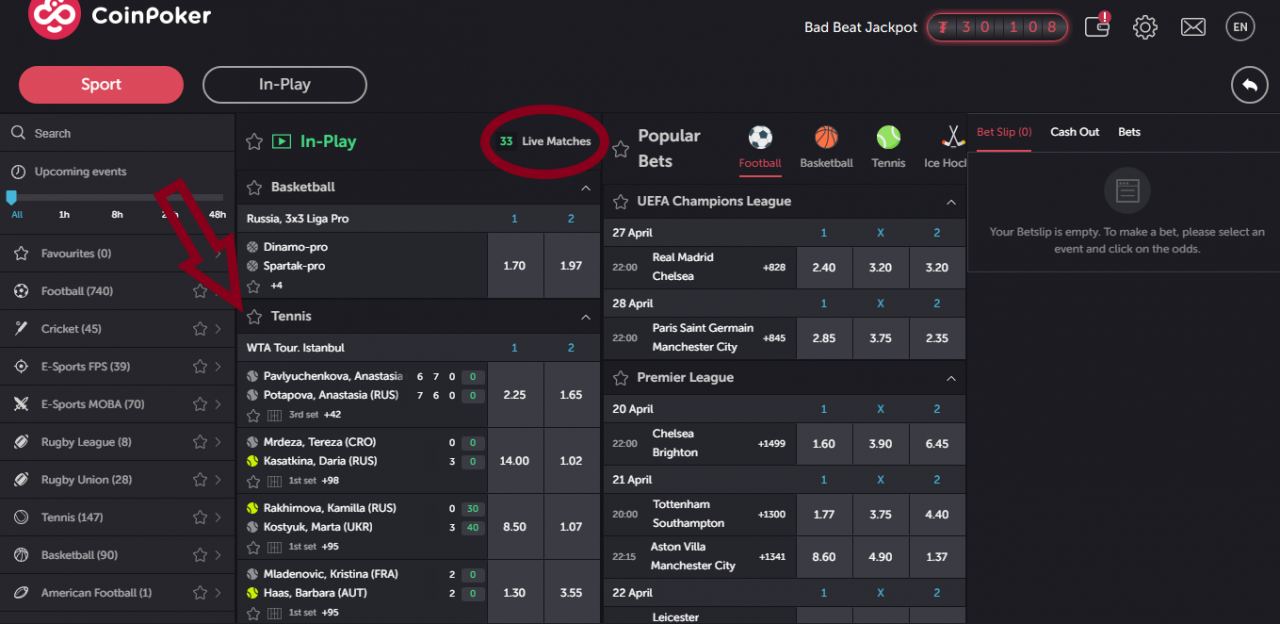
Task: Bet on Spartak-pro at 1.97
Action: (x=571, y=266)
